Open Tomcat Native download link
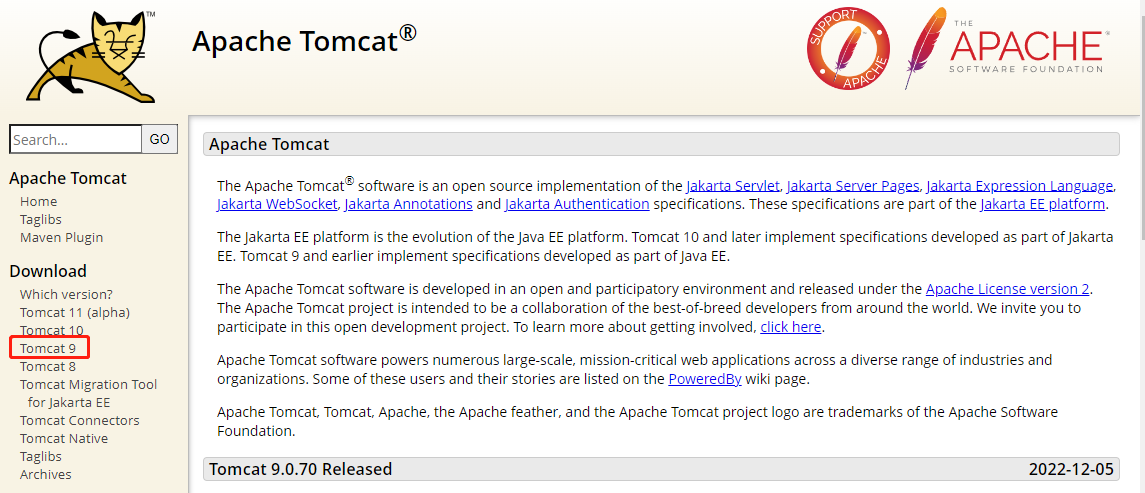 tap(64, 438)
